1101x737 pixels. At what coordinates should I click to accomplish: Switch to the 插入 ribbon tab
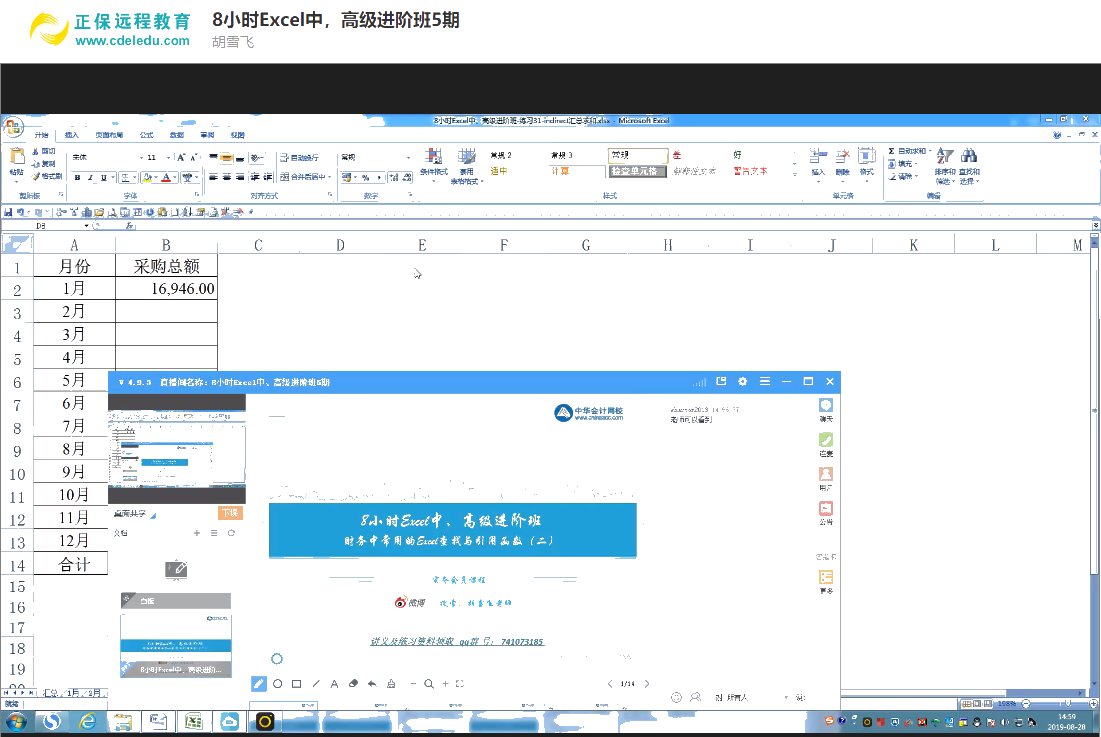72,135
